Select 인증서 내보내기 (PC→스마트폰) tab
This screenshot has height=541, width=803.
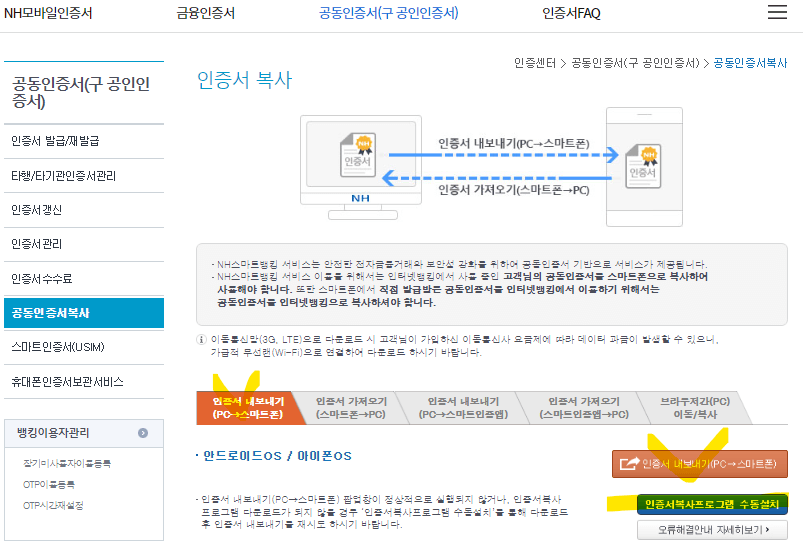pos(248,408)
